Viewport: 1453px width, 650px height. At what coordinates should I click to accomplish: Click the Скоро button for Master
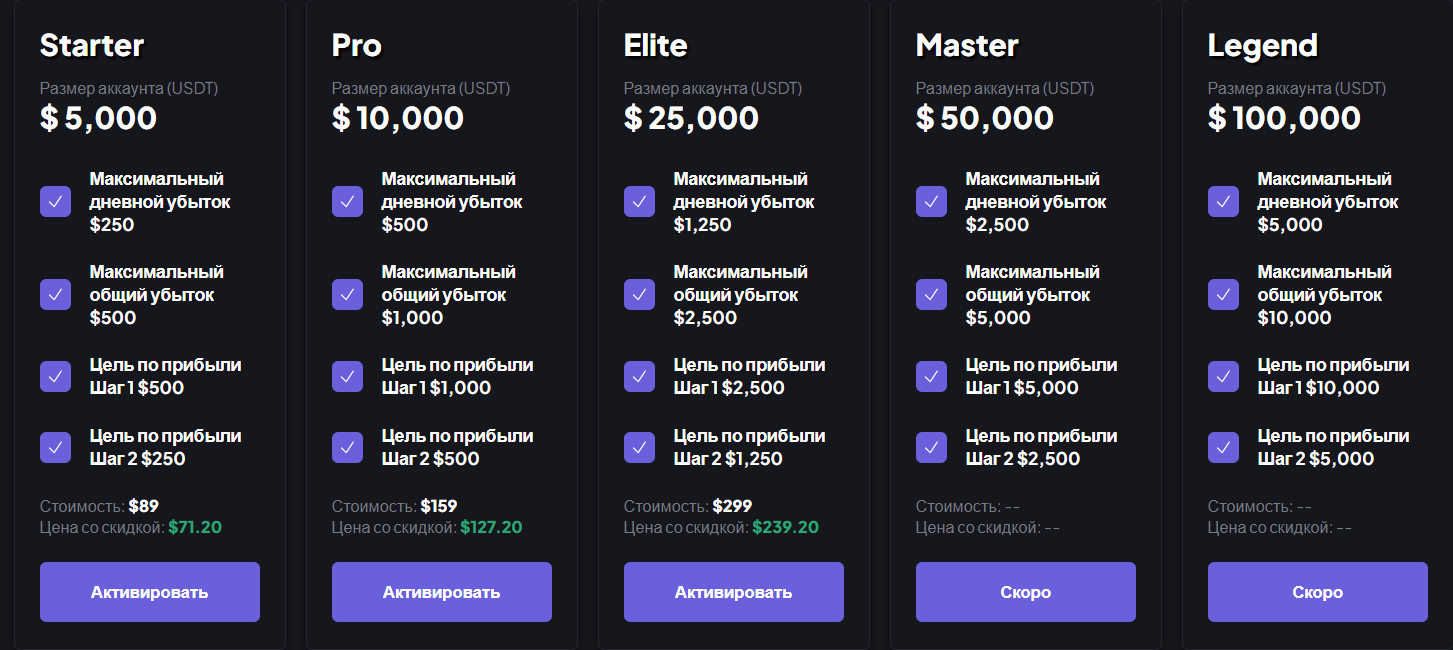pyautogui.click(x=1025, y=592)
